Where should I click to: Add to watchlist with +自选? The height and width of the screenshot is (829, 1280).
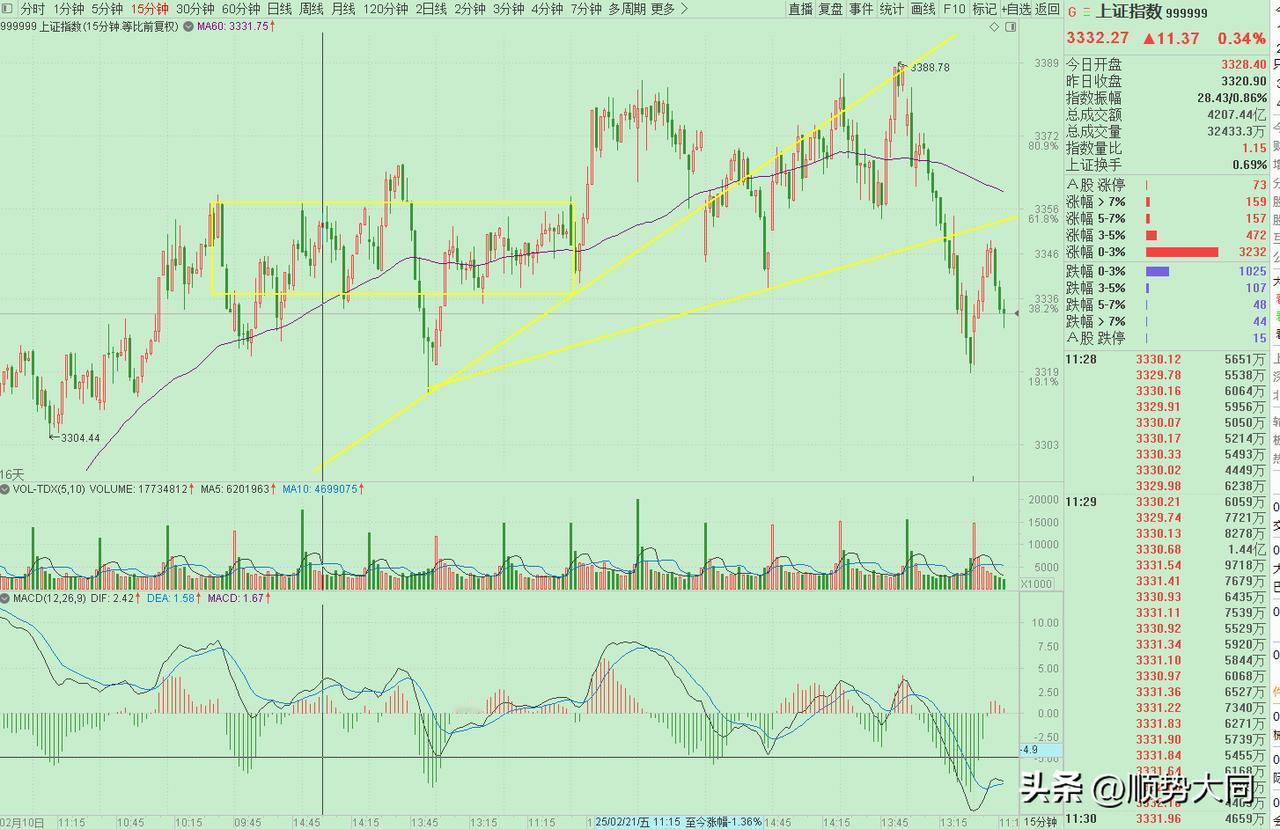[1015, 9]
